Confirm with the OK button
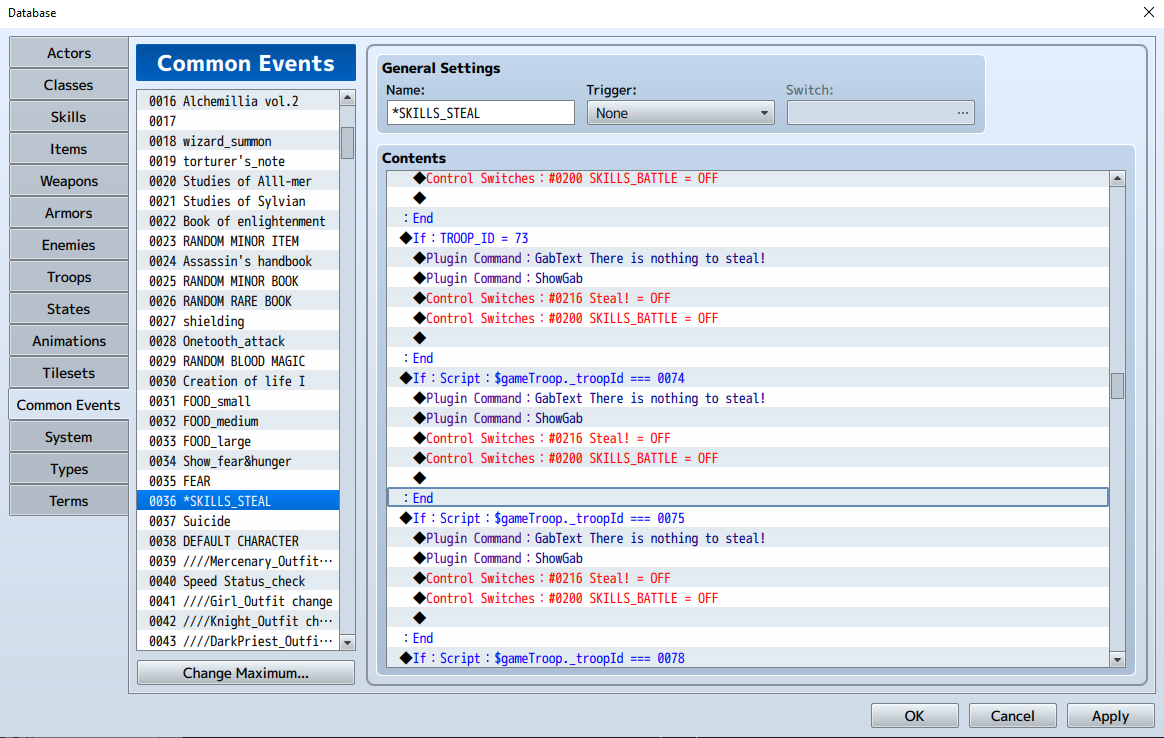This screenshot has height=738, width=1164. 914,716
